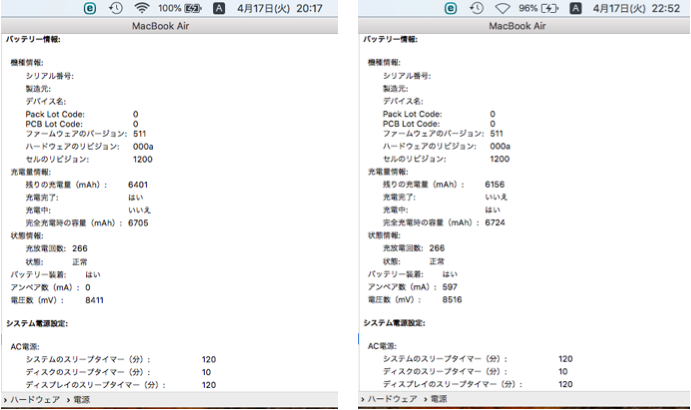Click firmware version 511 in the 22:52 window
Screen dimensions: 691x410
[x=496, y=133]
